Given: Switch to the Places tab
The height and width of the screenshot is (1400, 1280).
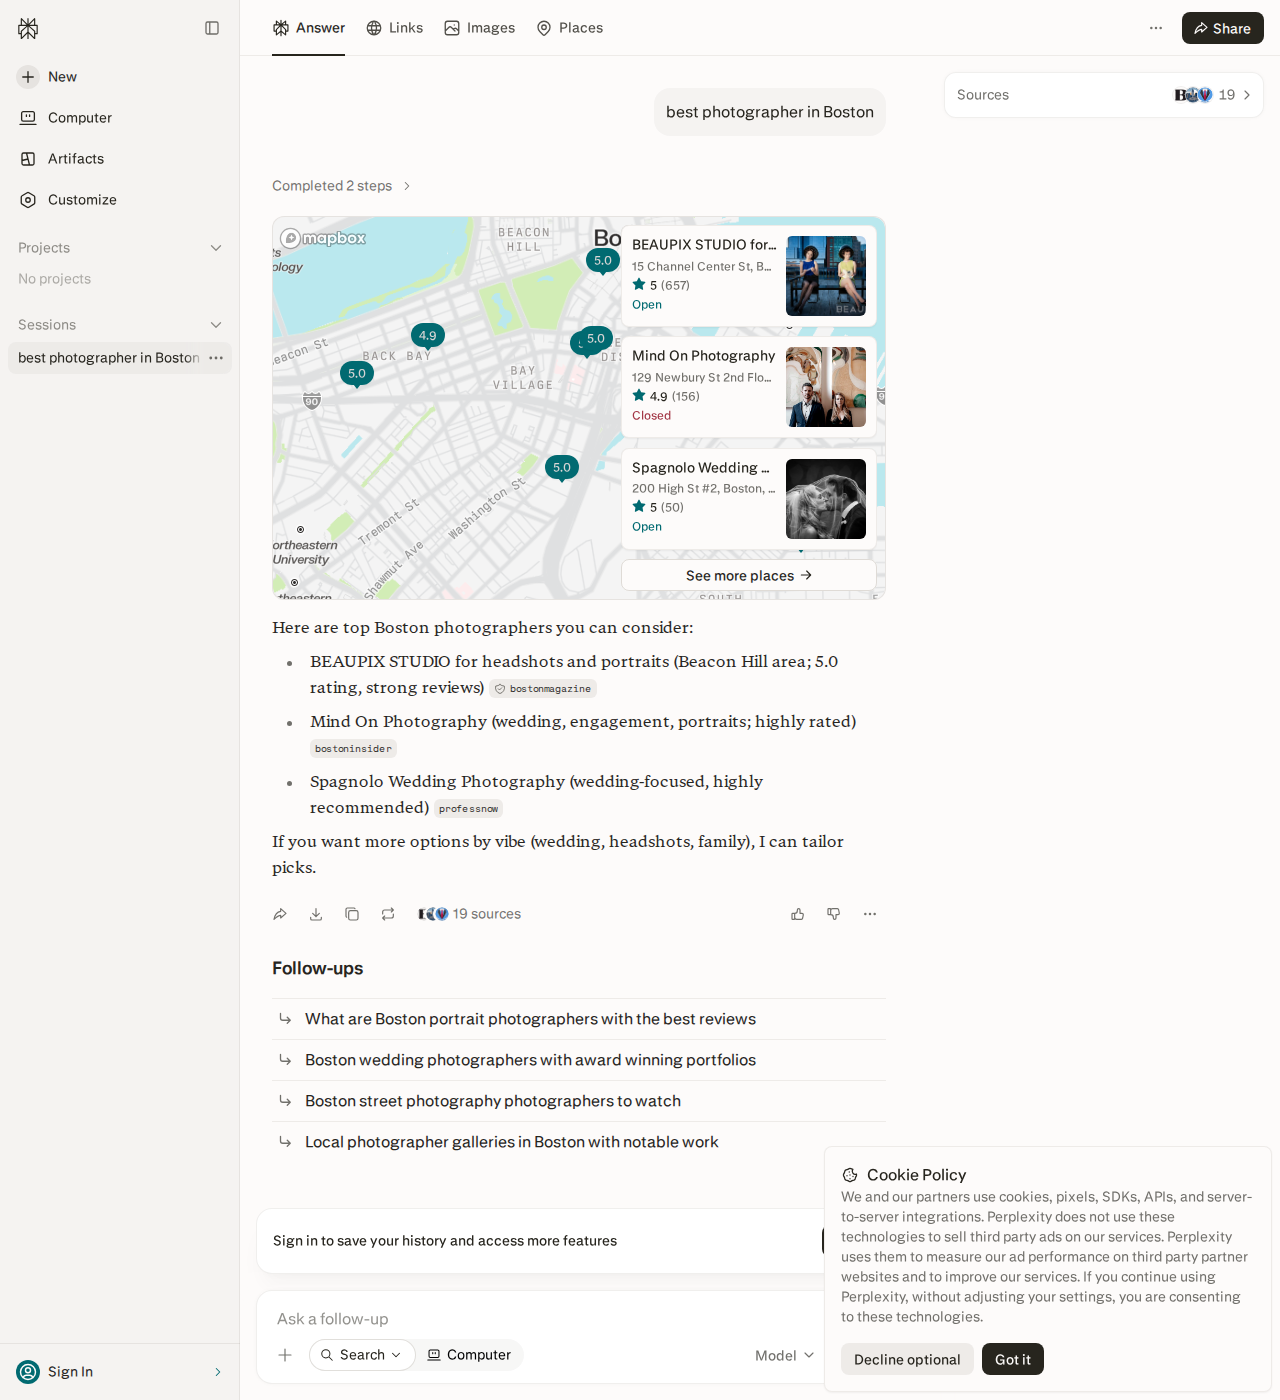Looking at the screenshot, I should 570,28.
